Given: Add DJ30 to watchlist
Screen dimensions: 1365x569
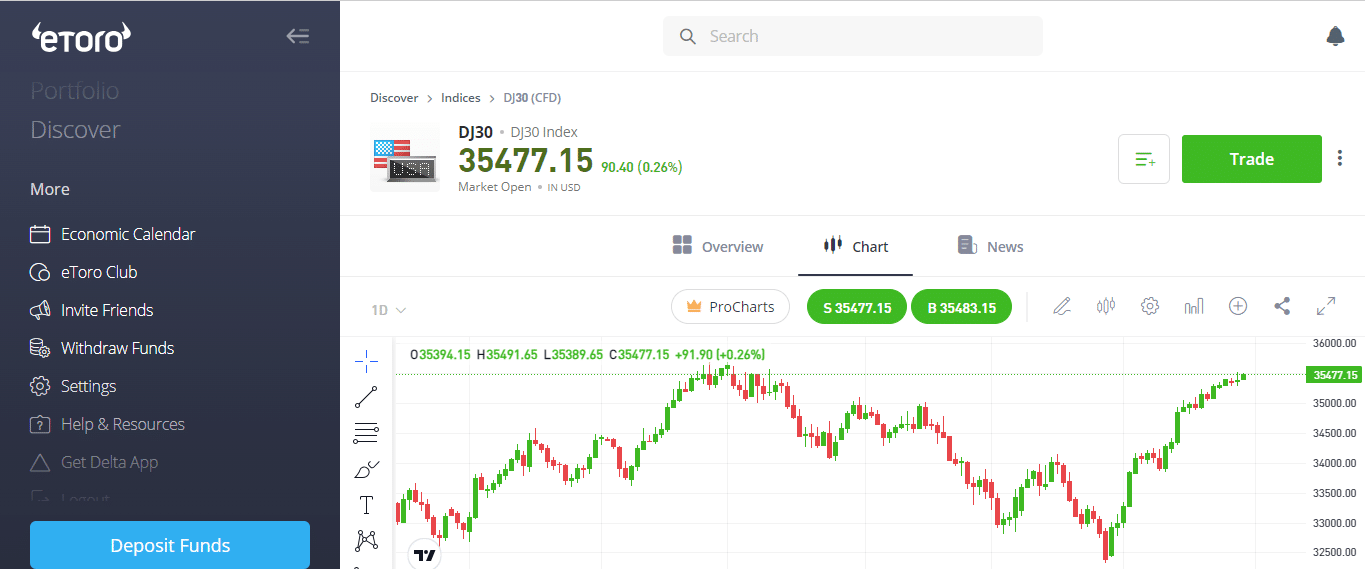Looking at the screenshot, I should pyautogui.click(x=1144, y=159).
